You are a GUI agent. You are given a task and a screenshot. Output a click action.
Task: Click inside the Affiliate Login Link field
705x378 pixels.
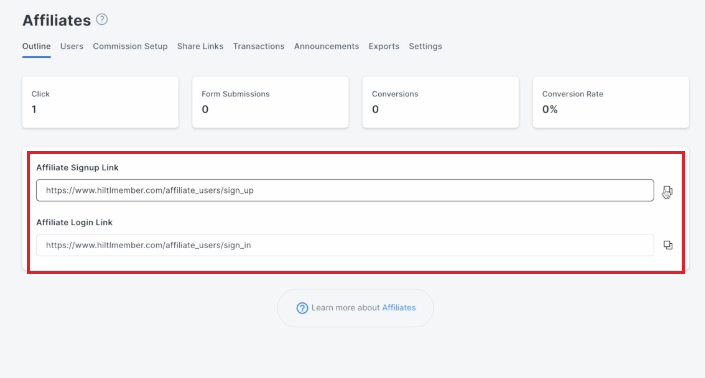(345, 245)
